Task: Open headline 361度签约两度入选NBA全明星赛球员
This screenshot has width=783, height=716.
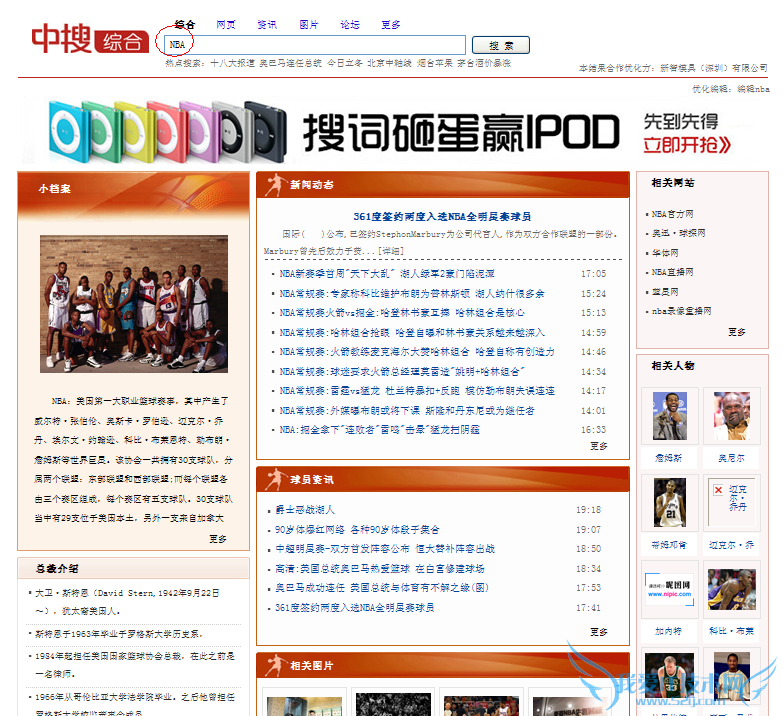Action: 442,216
